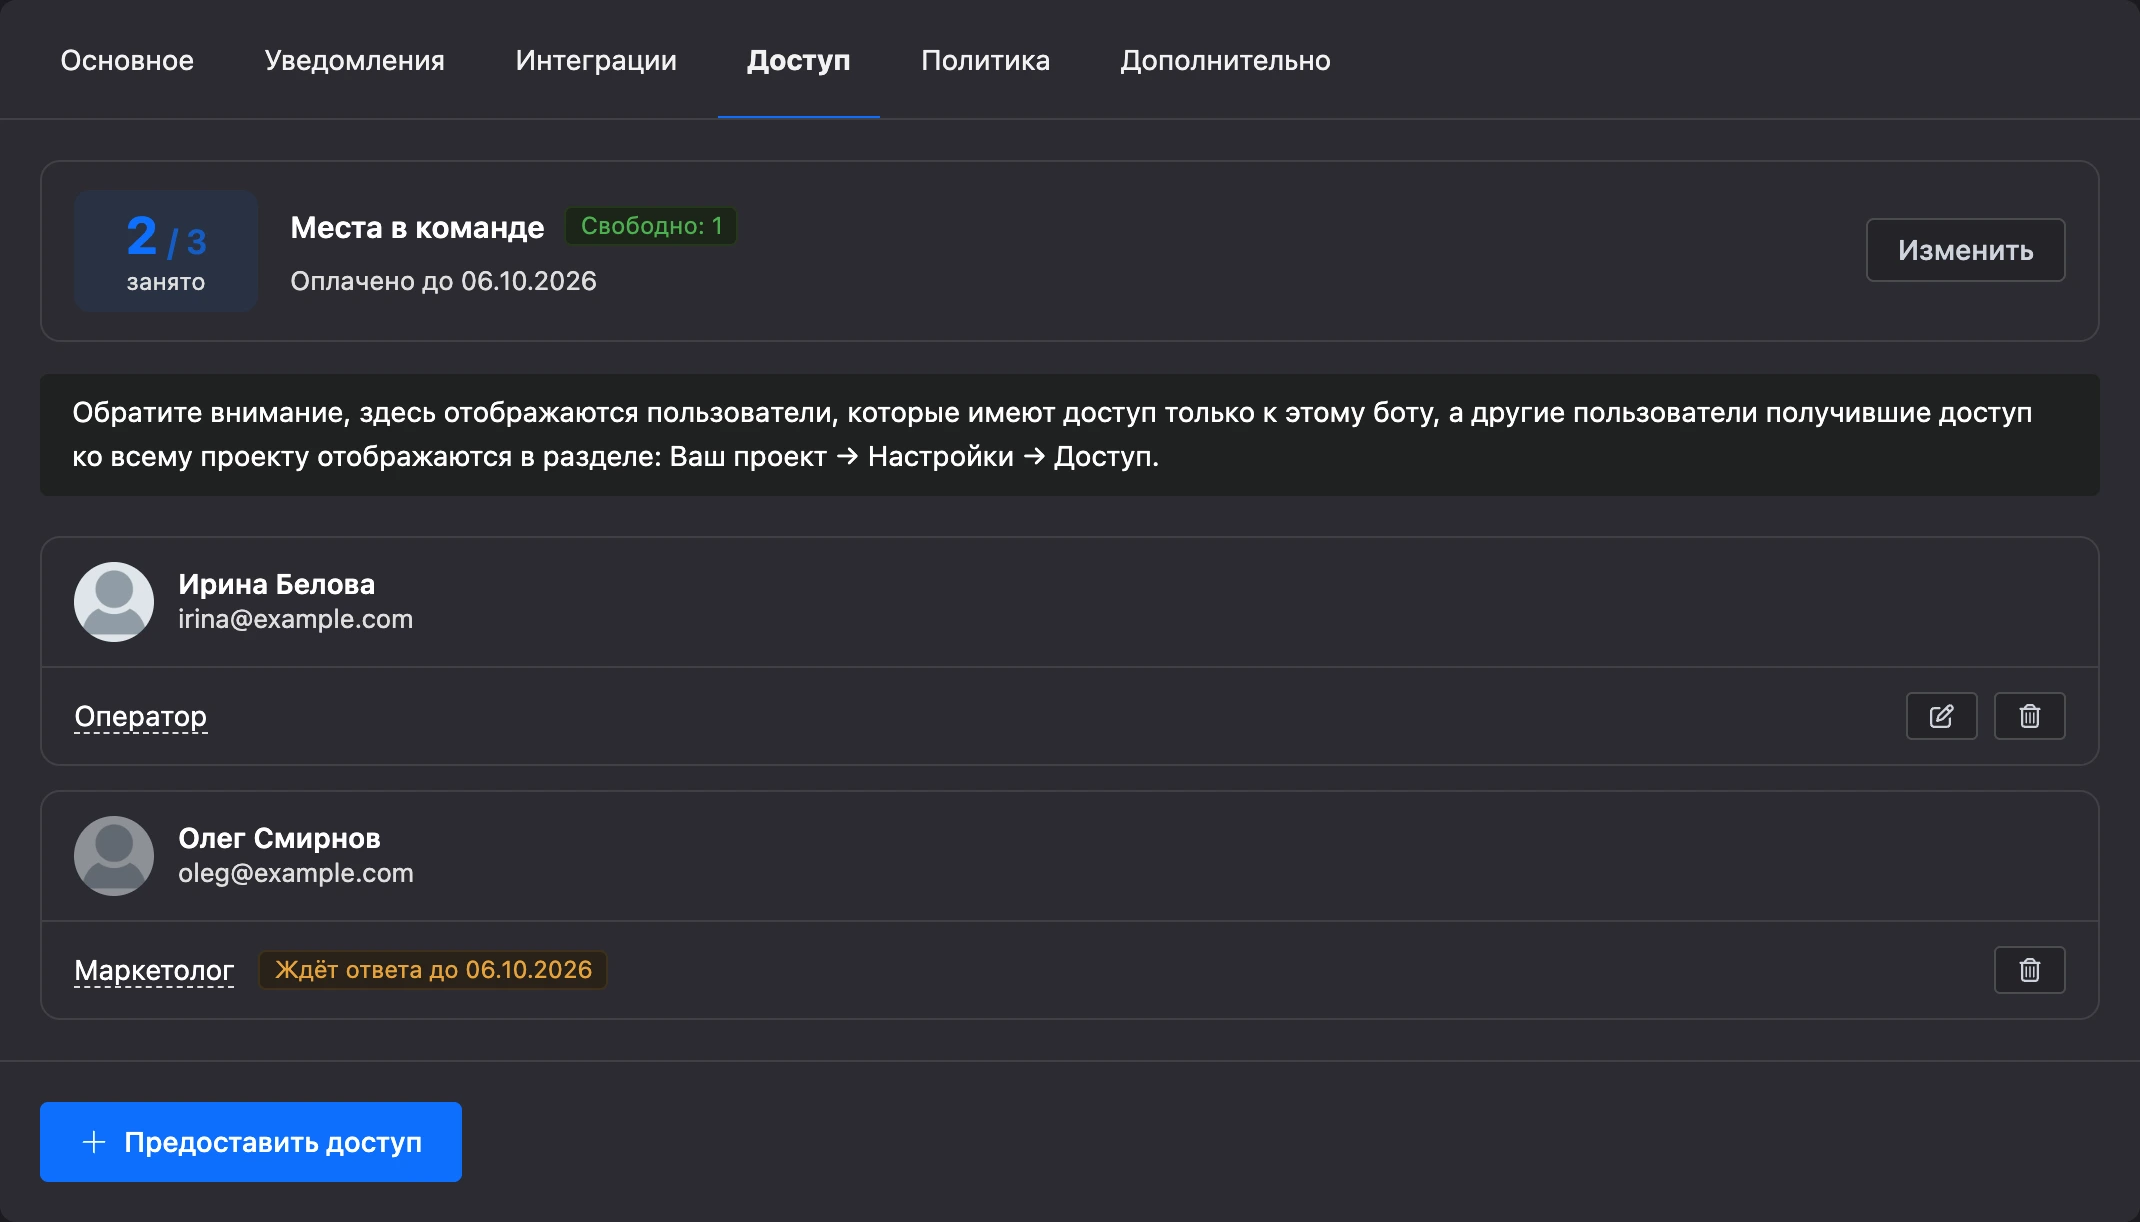Click the Ждёт ответа до 06.10.2026 badge

click(x=433, y=970)
